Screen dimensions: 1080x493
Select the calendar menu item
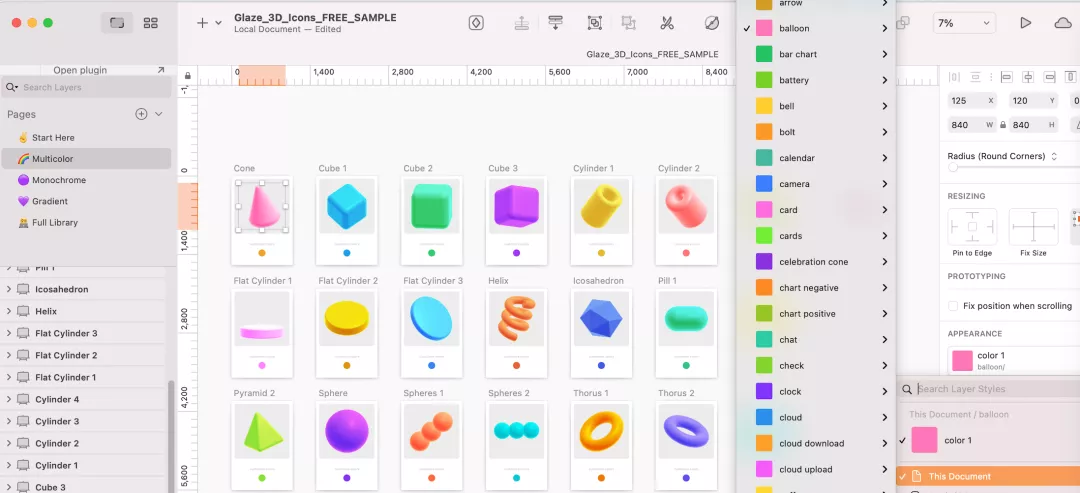(x=796, y=158)
